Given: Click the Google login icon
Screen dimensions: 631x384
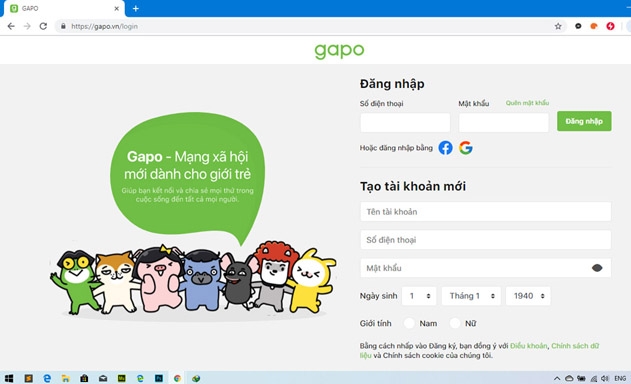Looking at the screenshot, I should coord(466,148).
